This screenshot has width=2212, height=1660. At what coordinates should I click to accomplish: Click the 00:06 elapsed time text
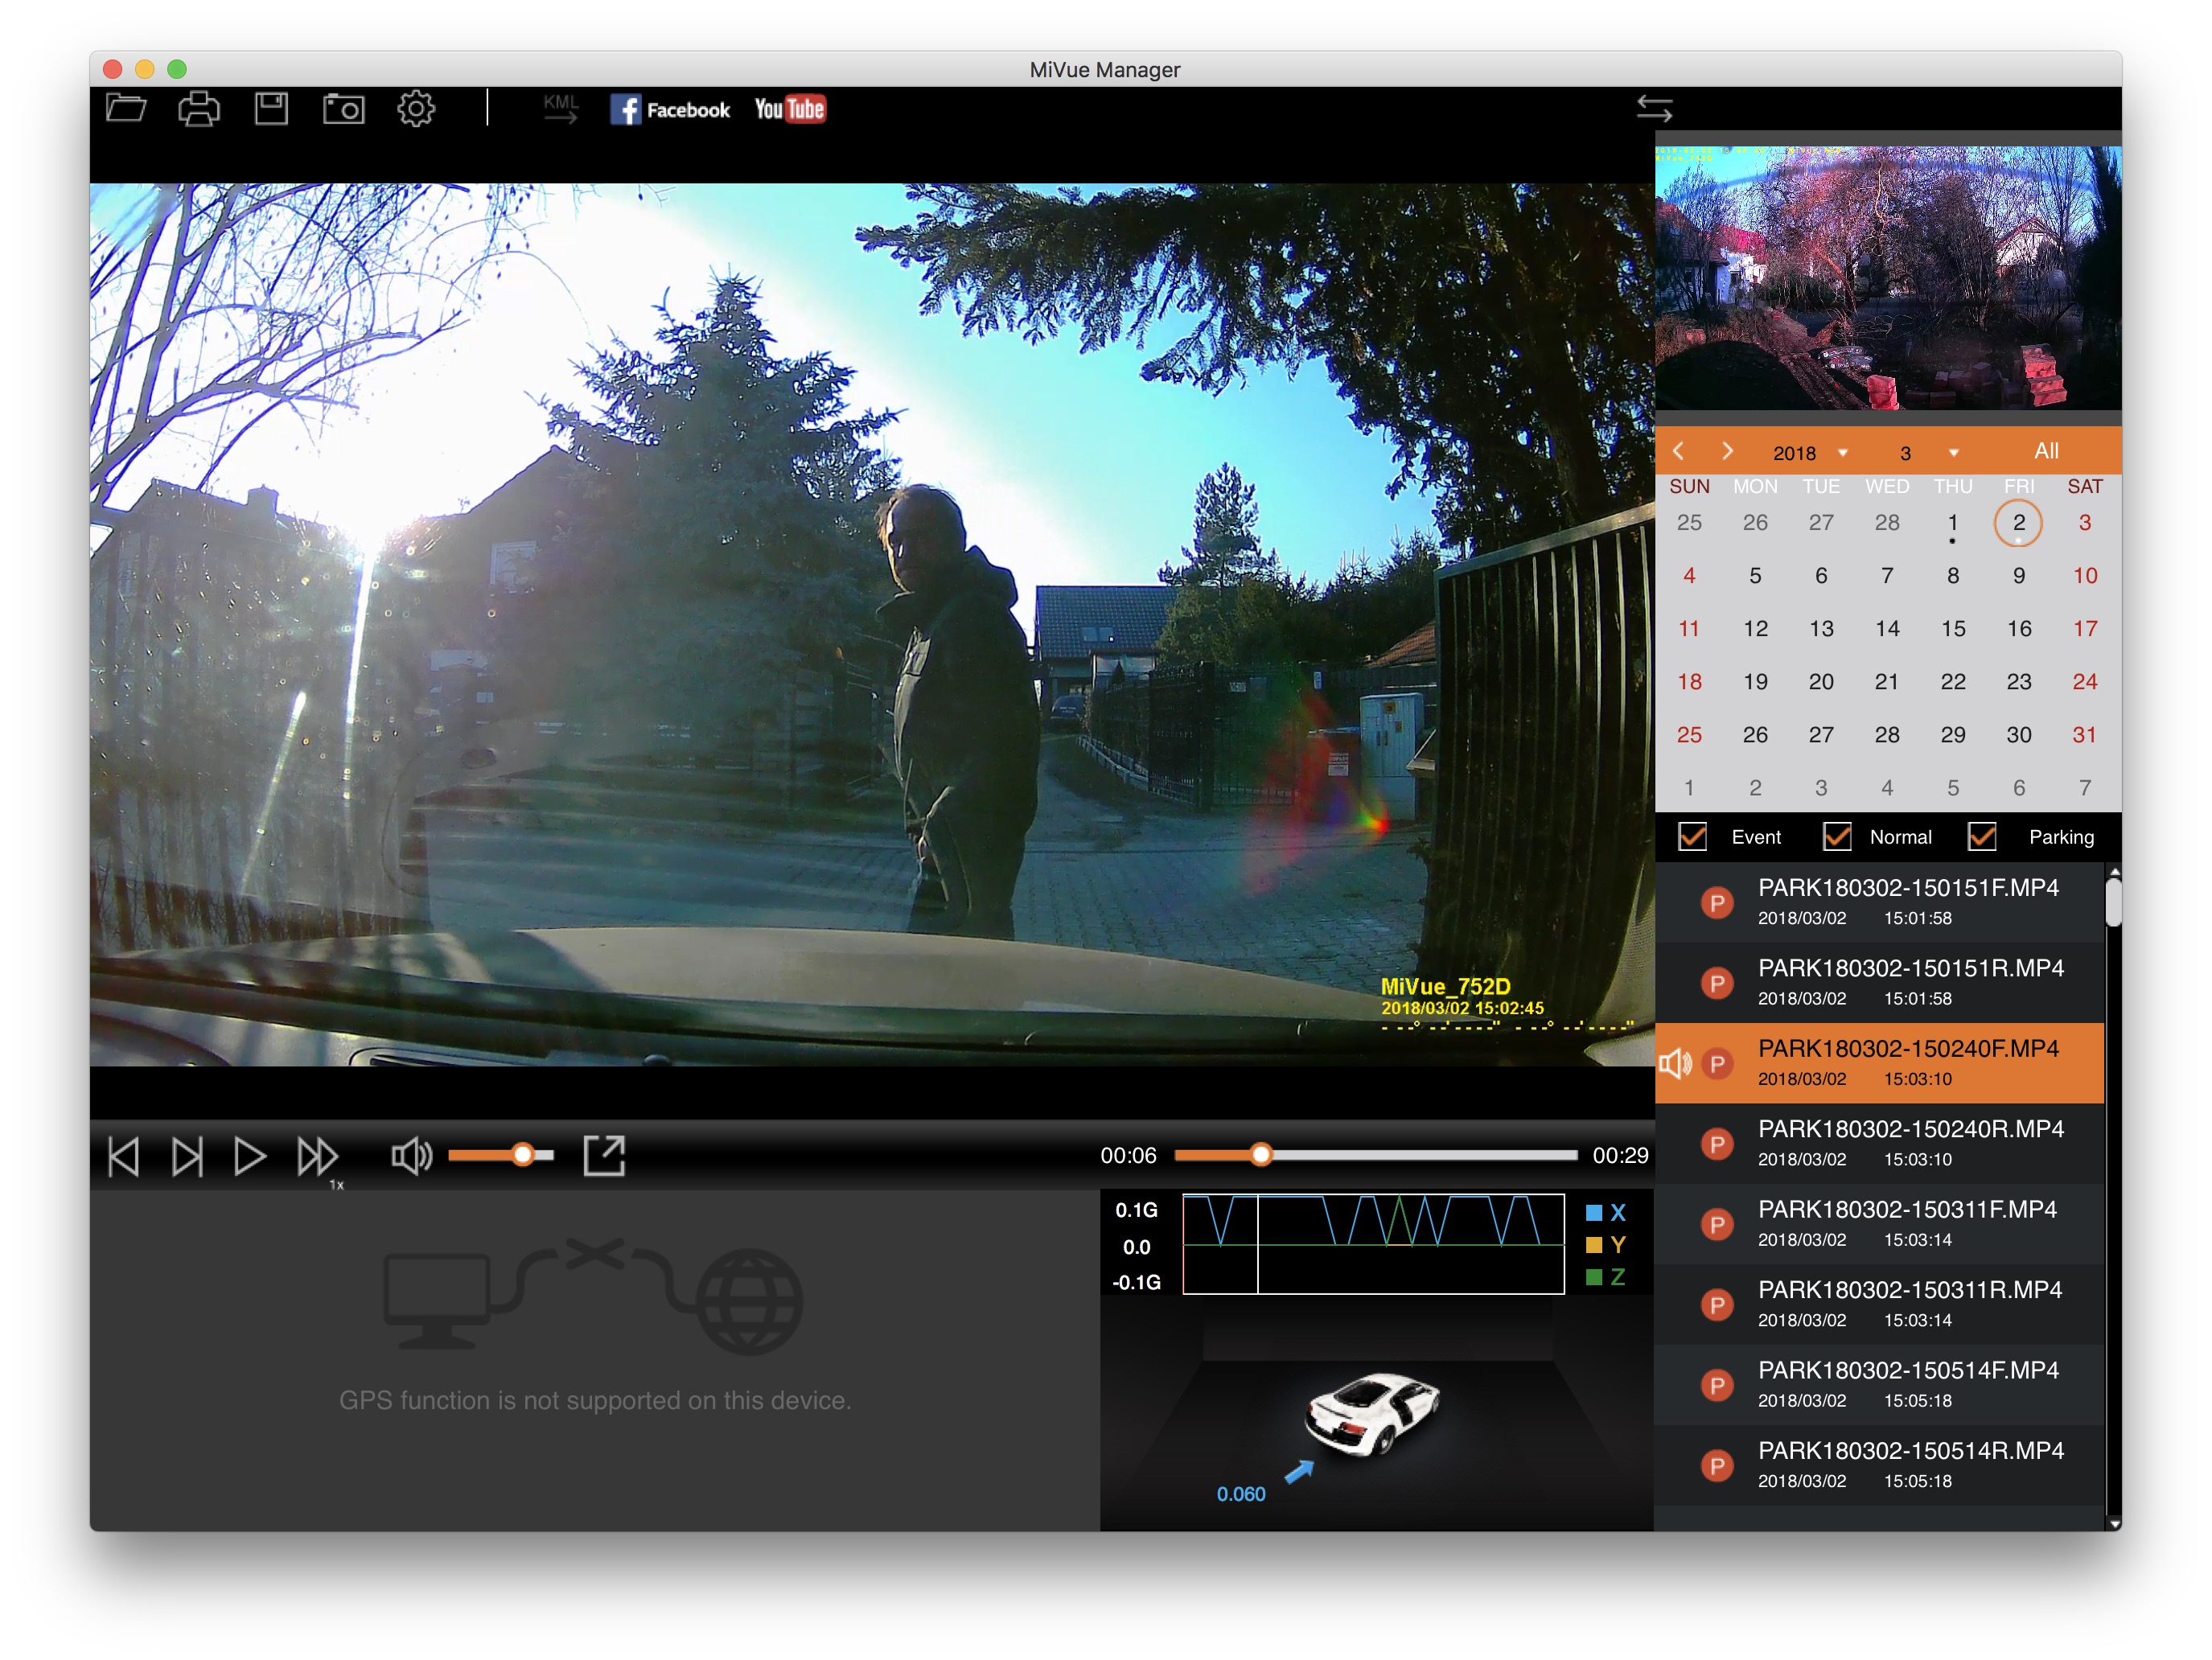click(x=1128, y=1155)
